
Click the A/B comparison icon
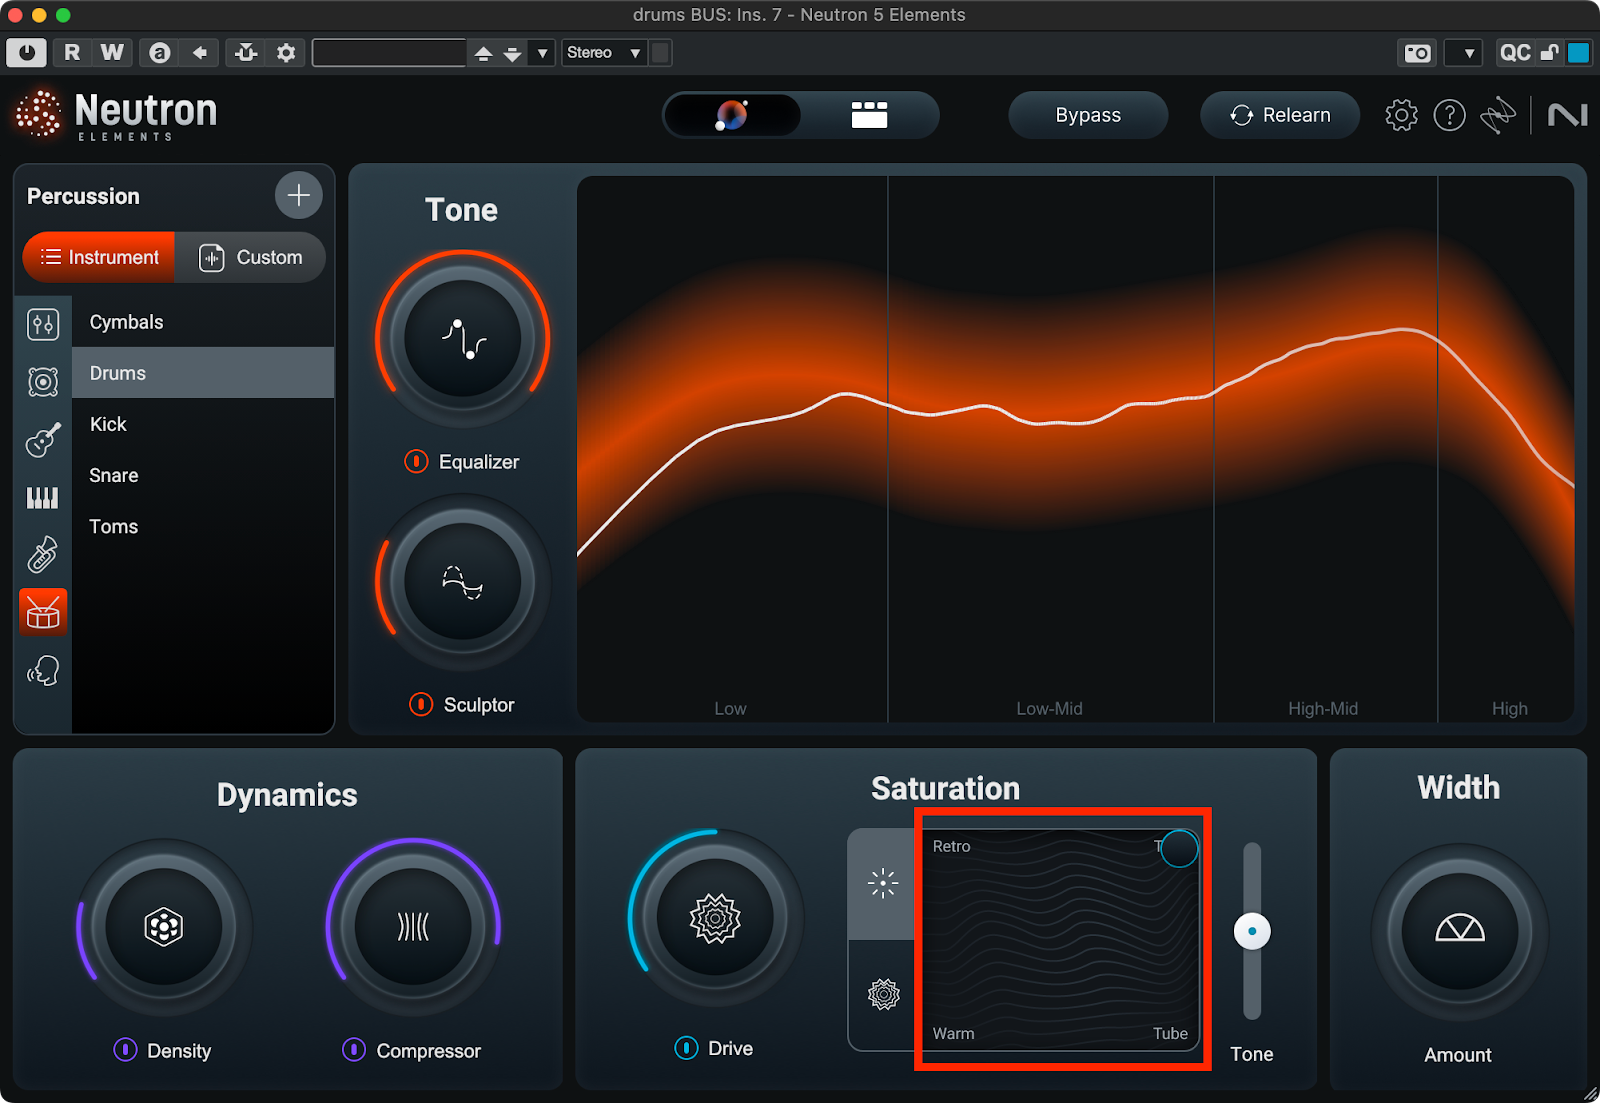click(160, 52)
